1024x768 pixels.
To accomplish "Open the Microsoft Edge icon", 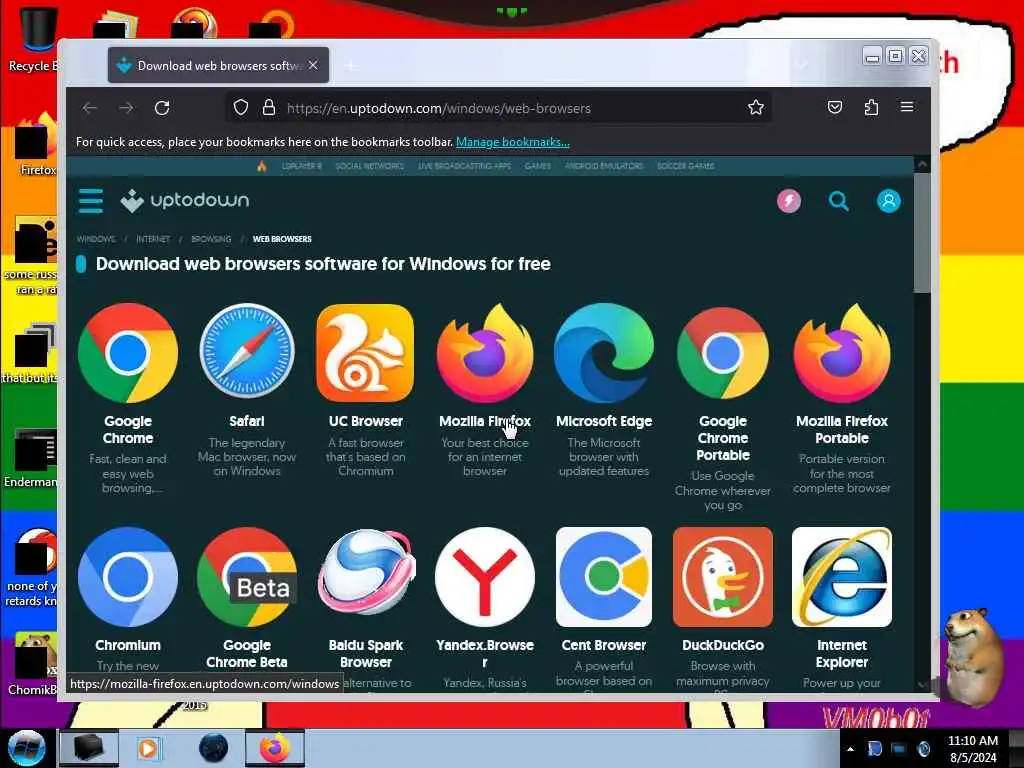I will [x=604, y=353].
